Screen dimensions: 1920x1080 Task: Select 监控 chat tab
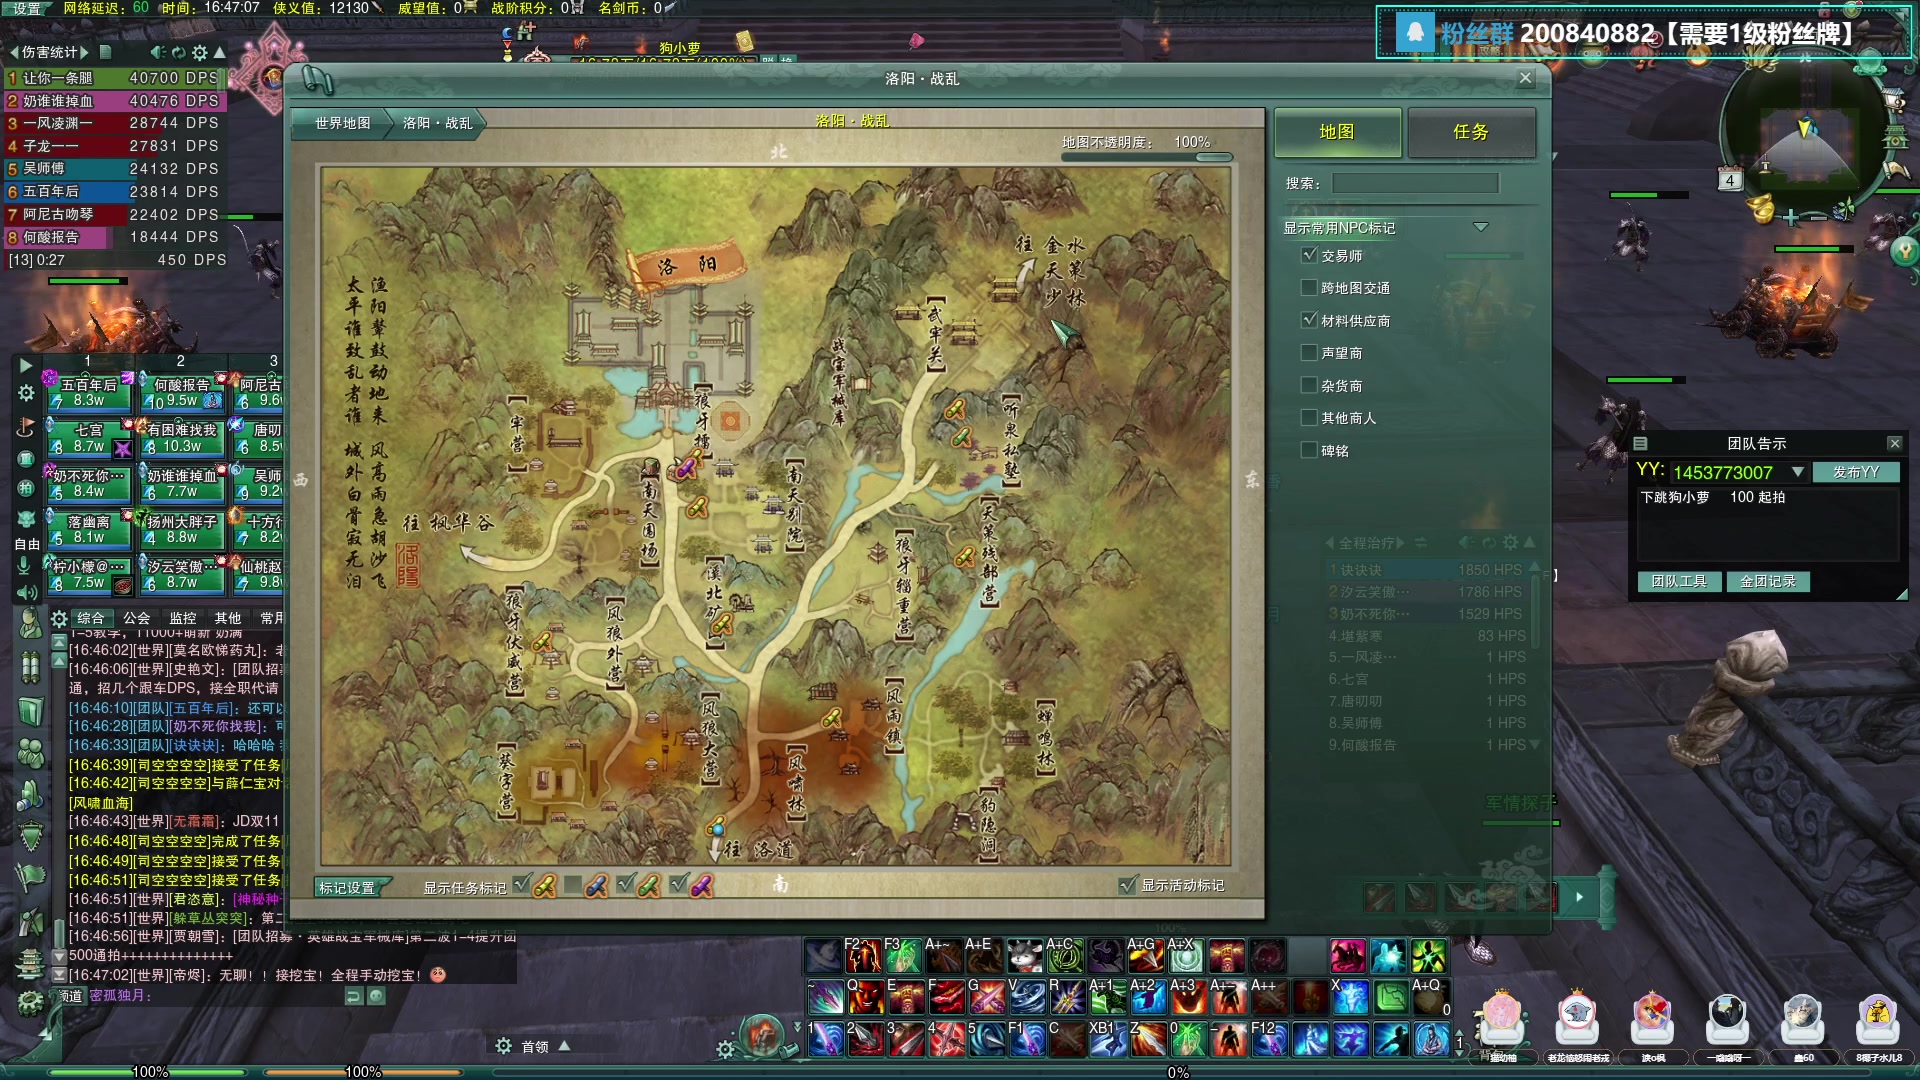coord(183,618)
